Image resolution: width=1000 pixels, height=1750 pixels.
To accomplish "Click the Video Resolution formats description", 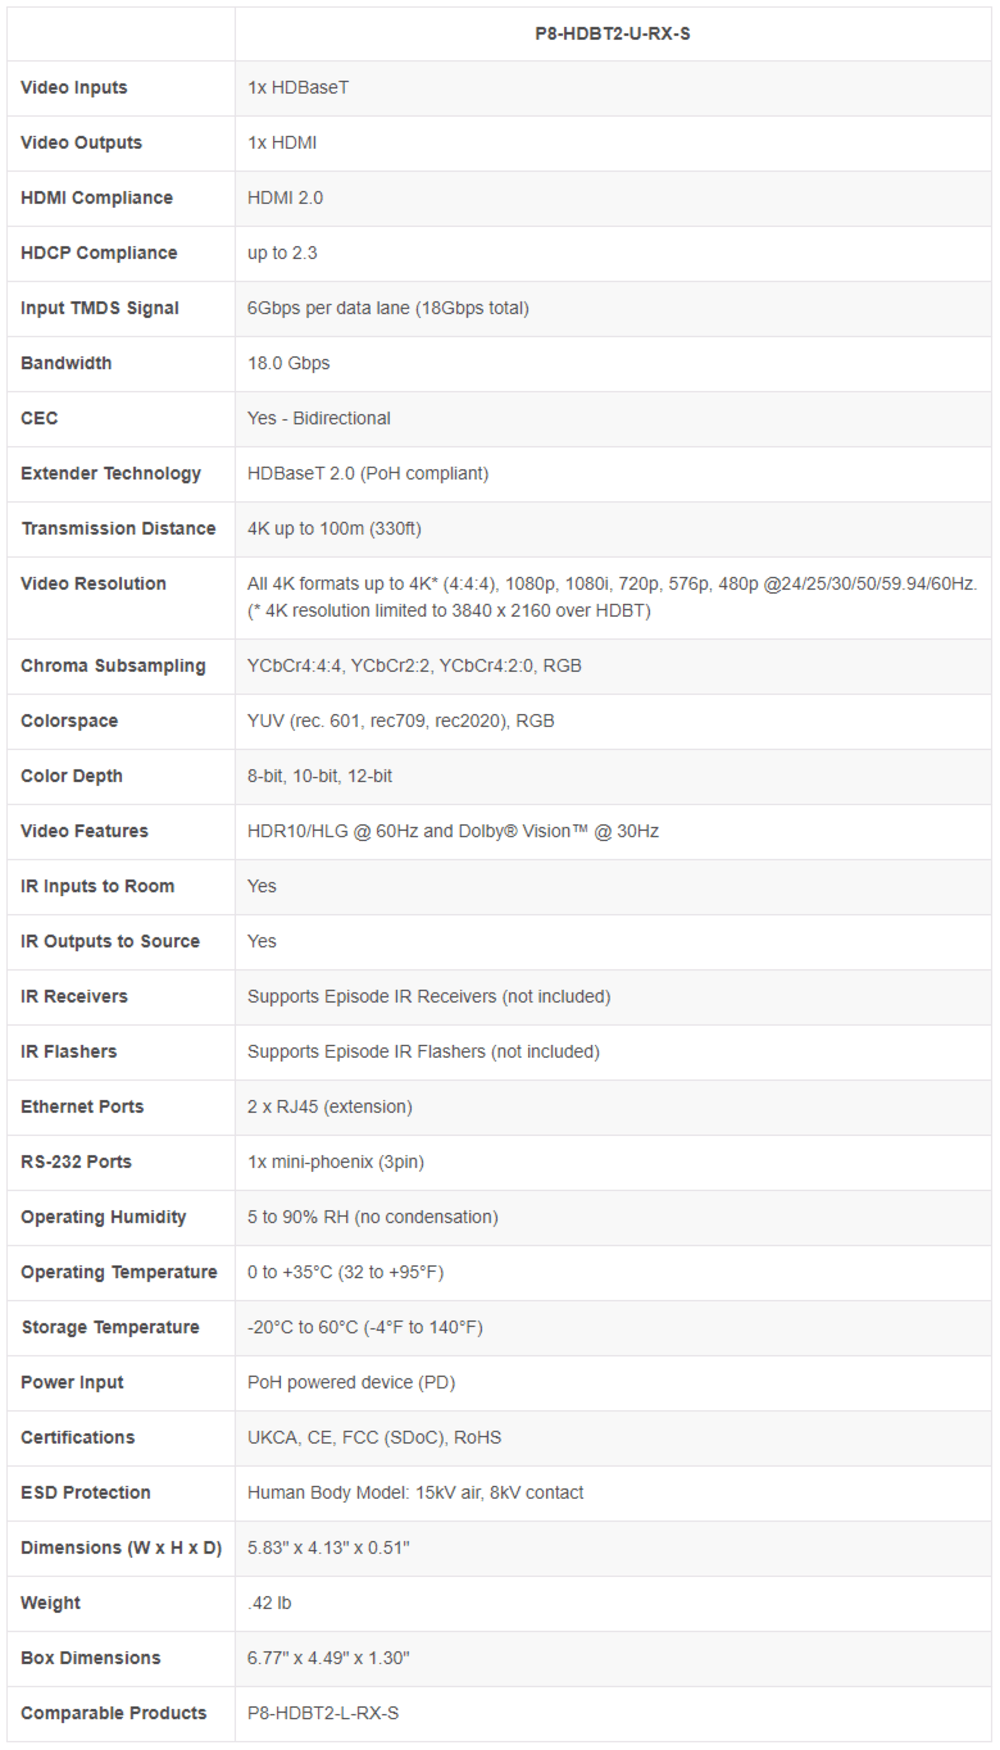I will coord(612,597).
